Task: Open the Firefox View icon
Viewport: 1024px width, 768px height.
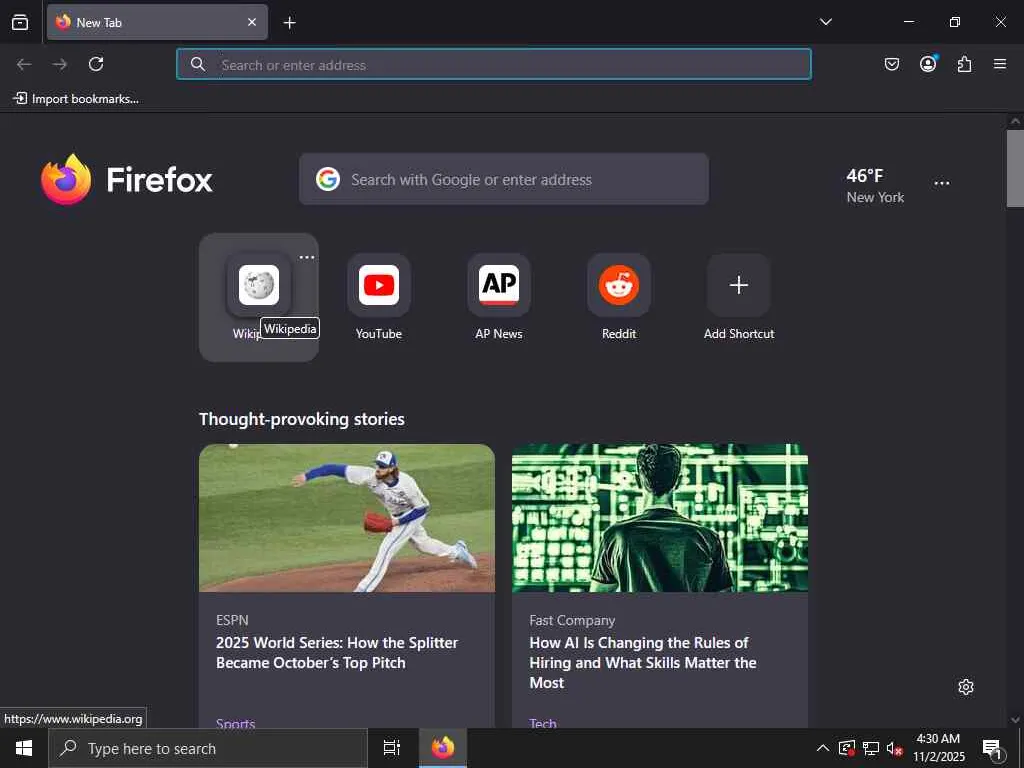Action: pos(20,22)
